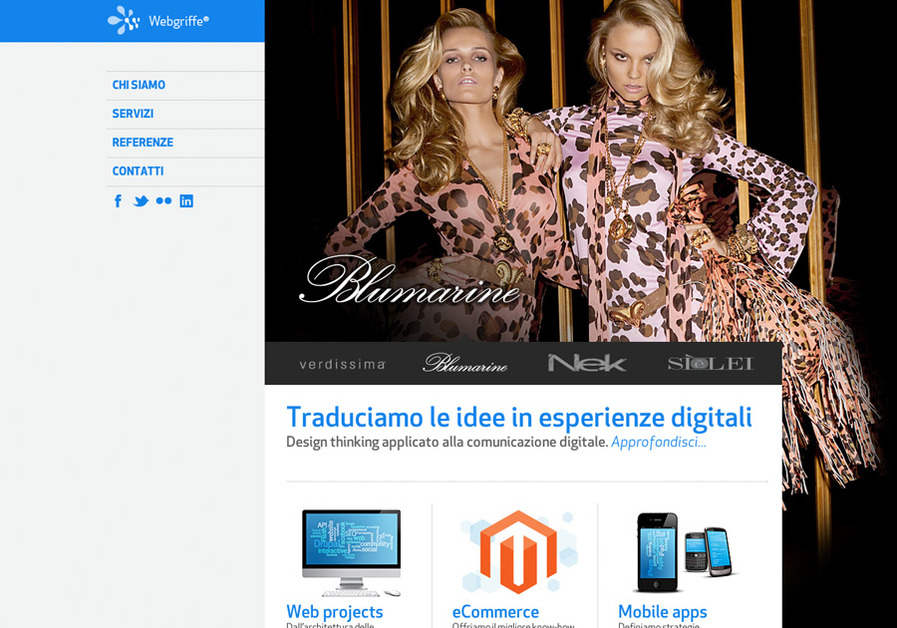897x628 pixels.
Task: Click the smartphones Mobile apps image
Action: (x=684, y=552)
